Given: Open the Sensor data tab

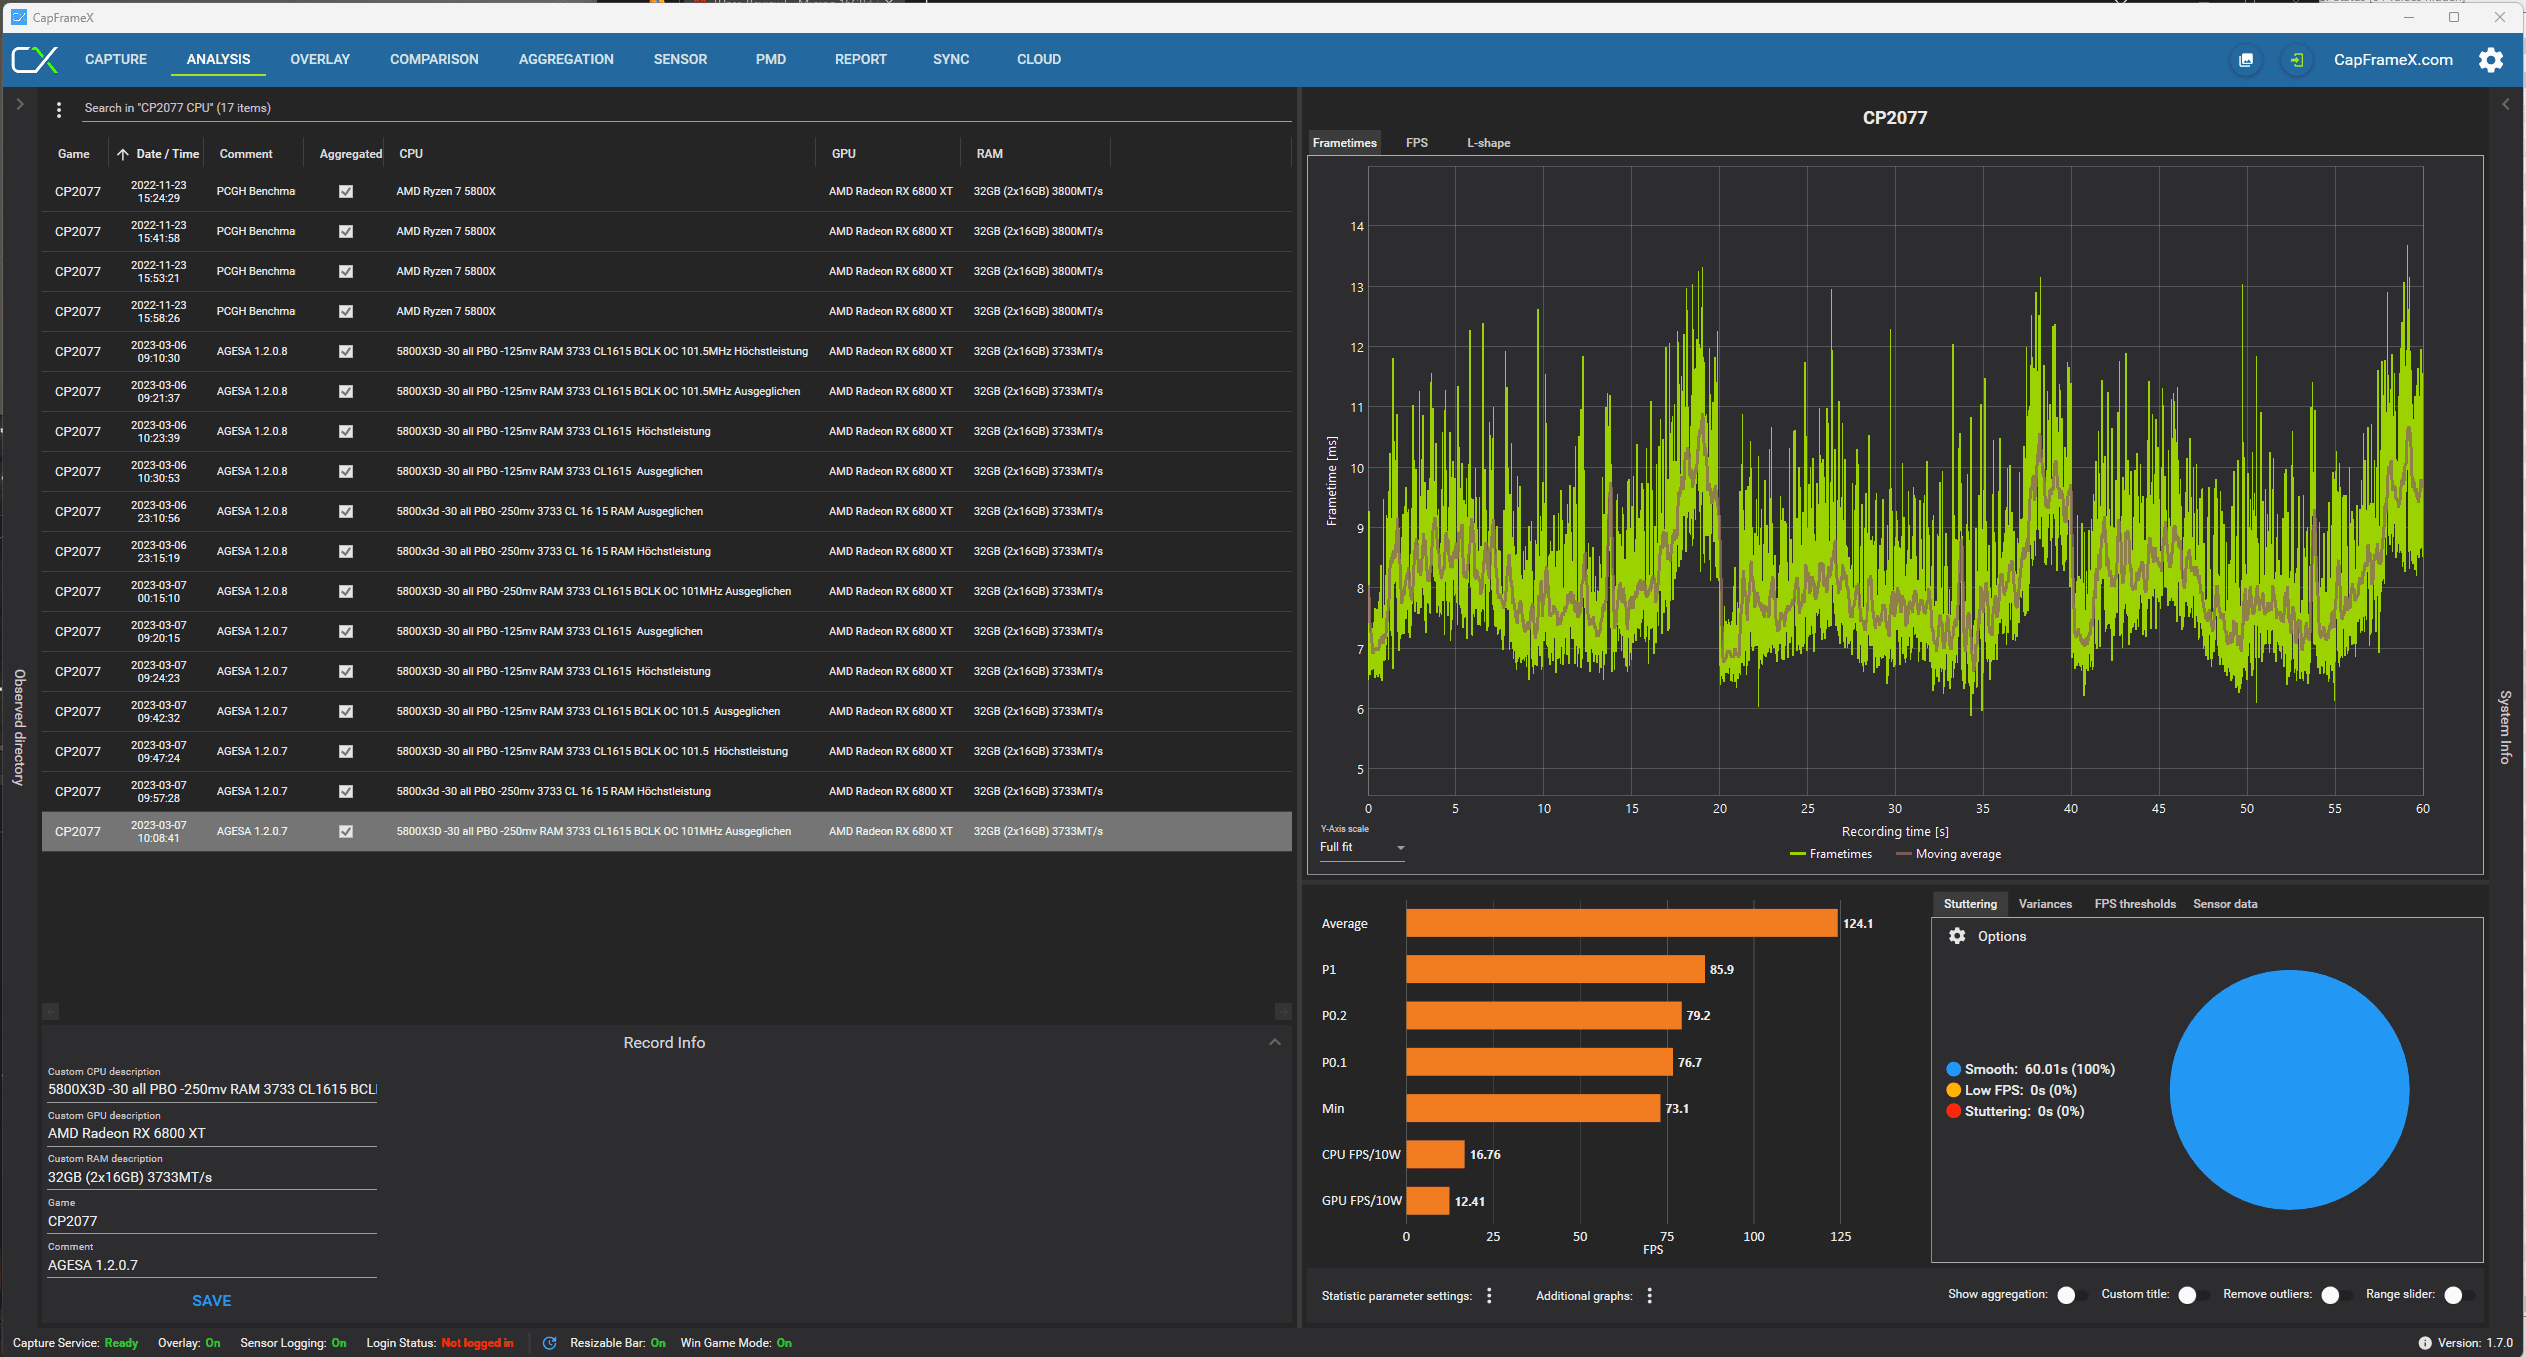Looking at the screenshot, I should [x=2225, y=904].
